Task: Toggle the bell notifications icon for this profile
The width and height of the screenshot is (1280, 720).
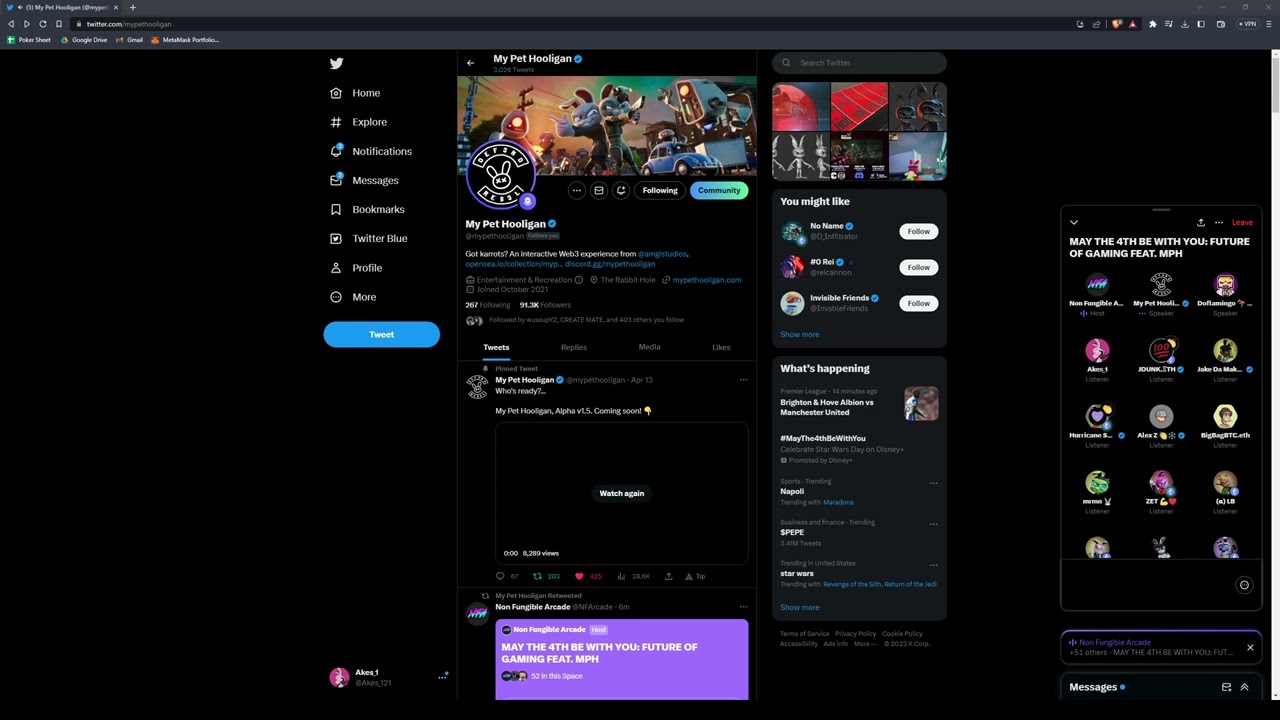Action: click(x=621, y=190)
